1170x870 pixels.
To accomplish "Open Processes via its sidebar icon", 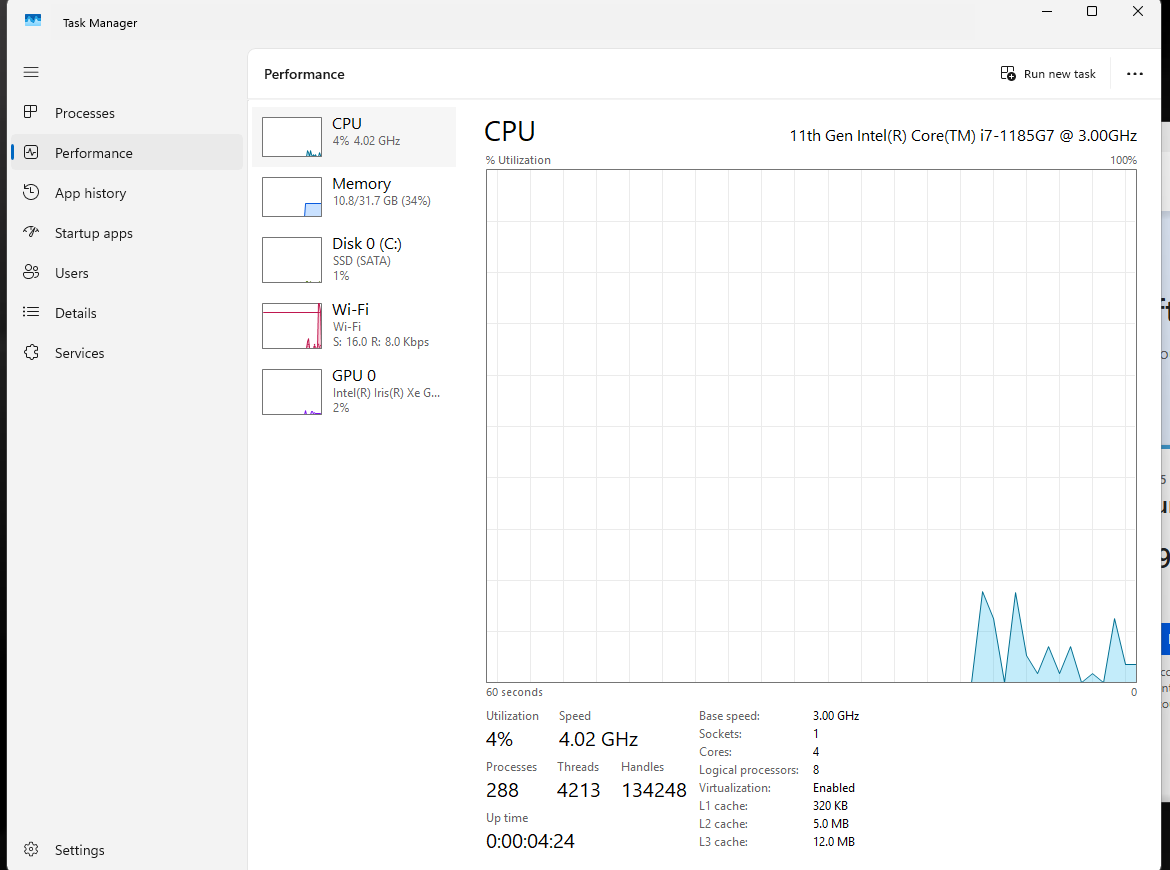I will pos(31,113).
